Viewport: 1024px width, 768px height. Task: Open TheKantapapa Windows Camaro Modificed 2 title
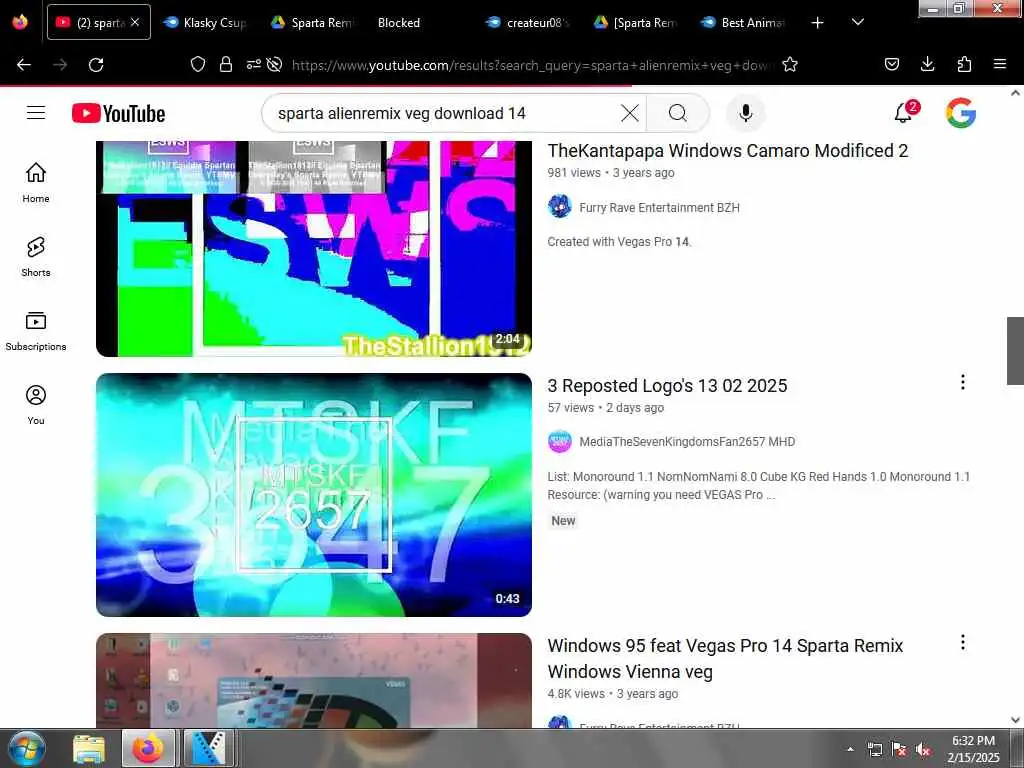pyautogui.click(x=728, y=151)
